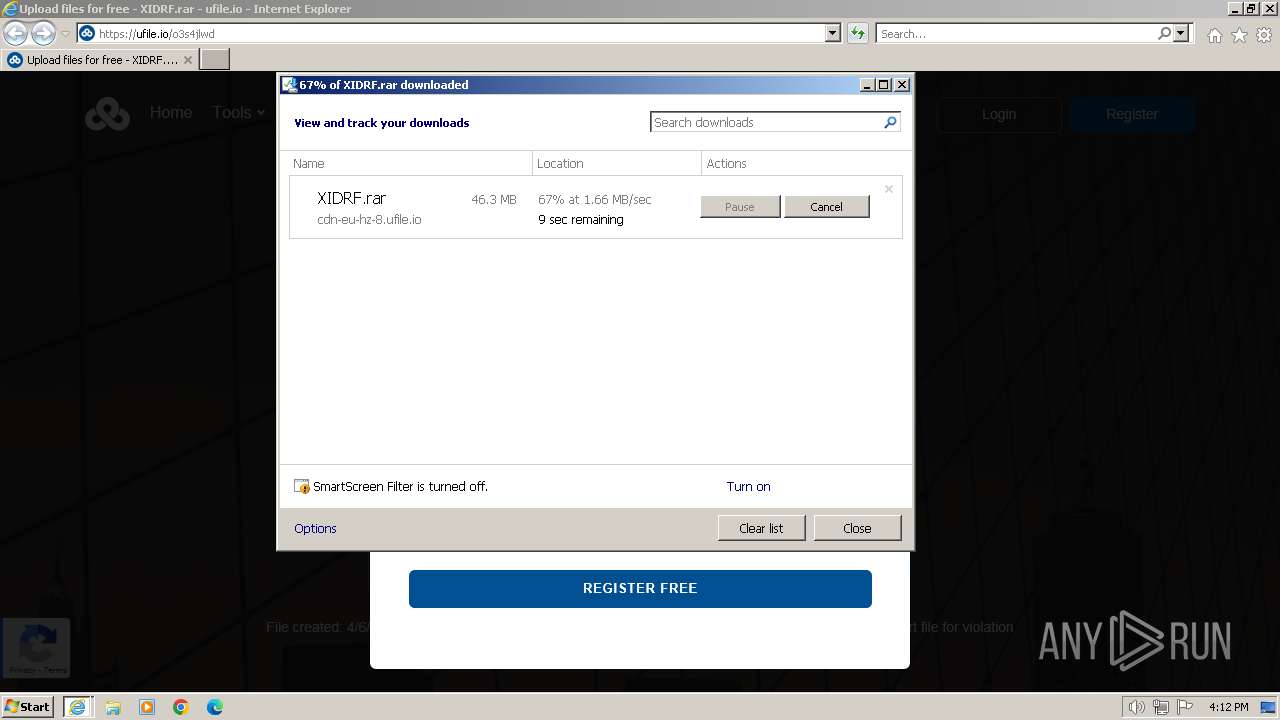Click the REGISTER FREE button
Screen dimensions: 1280x720
pyautogui.click(x=640, y=588)
